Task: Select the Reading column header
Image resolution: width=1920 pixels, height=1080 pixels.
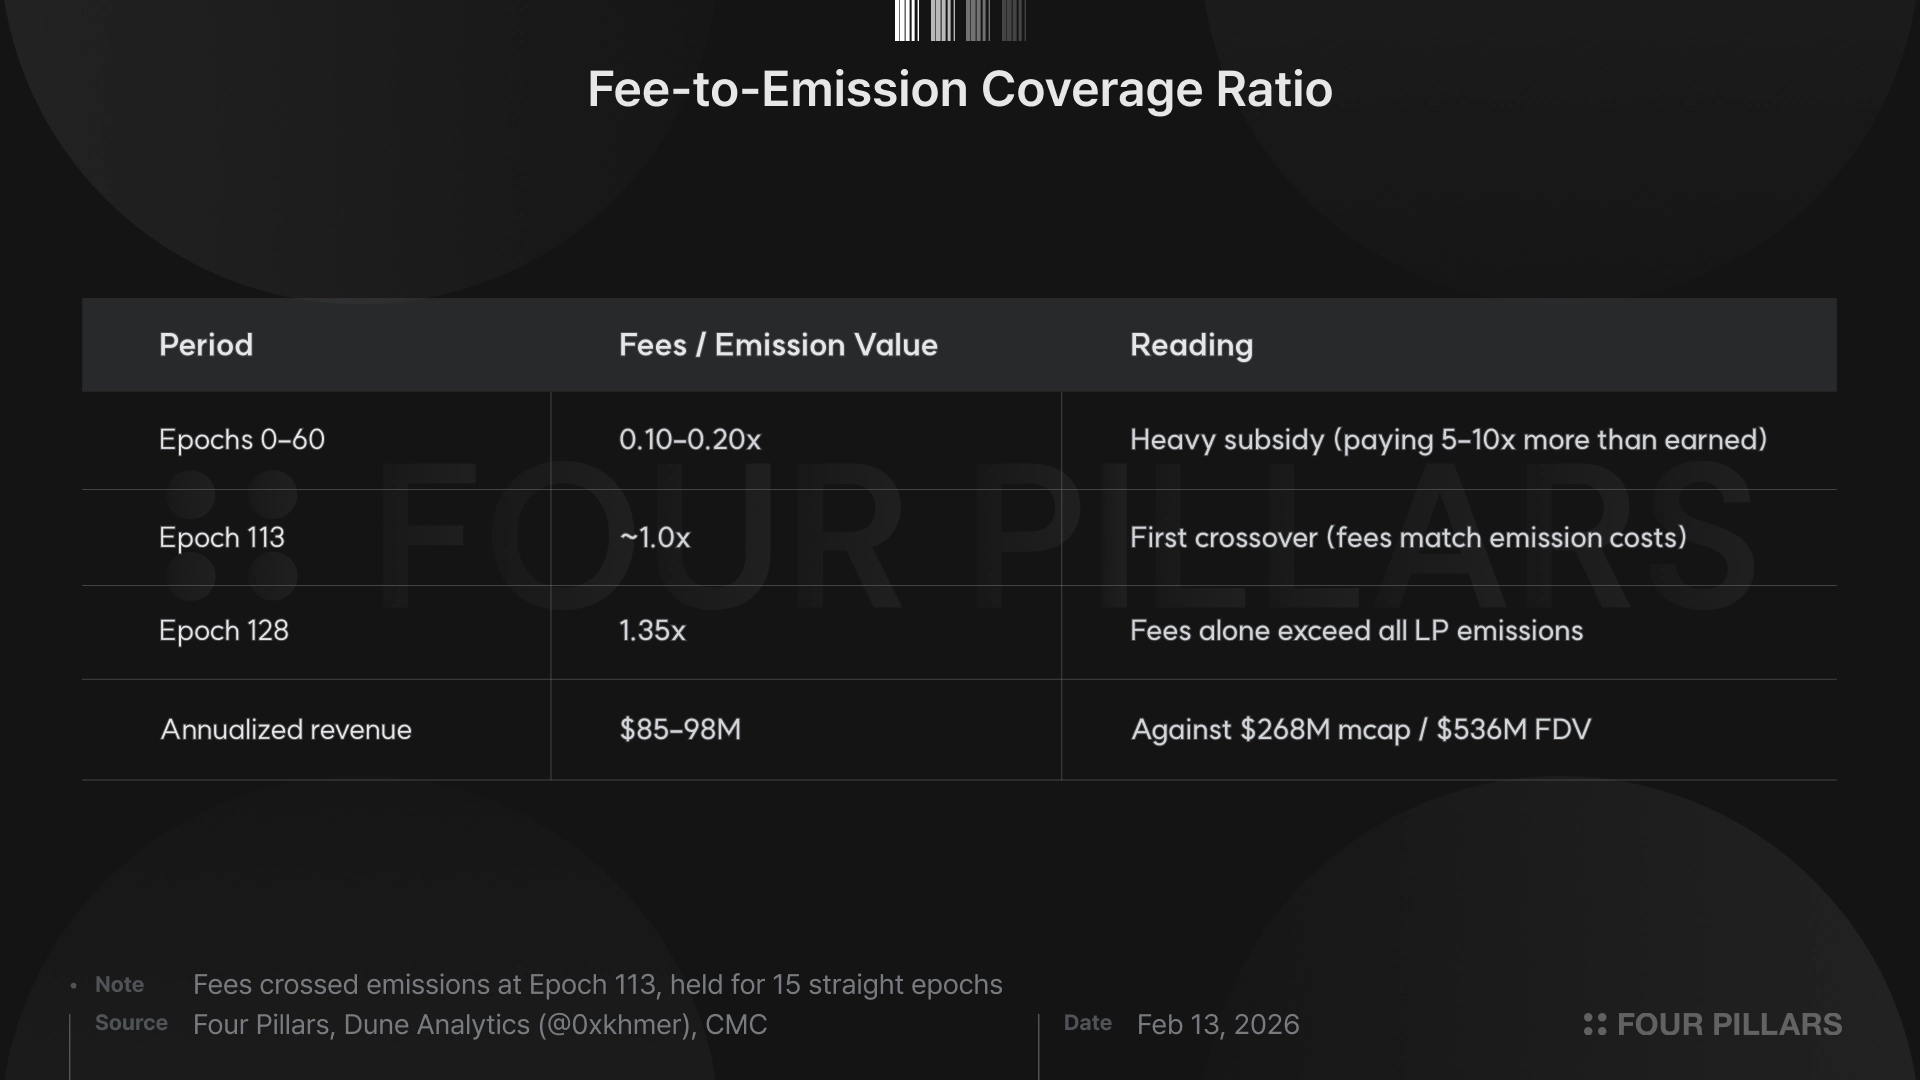Action: 1191,345
